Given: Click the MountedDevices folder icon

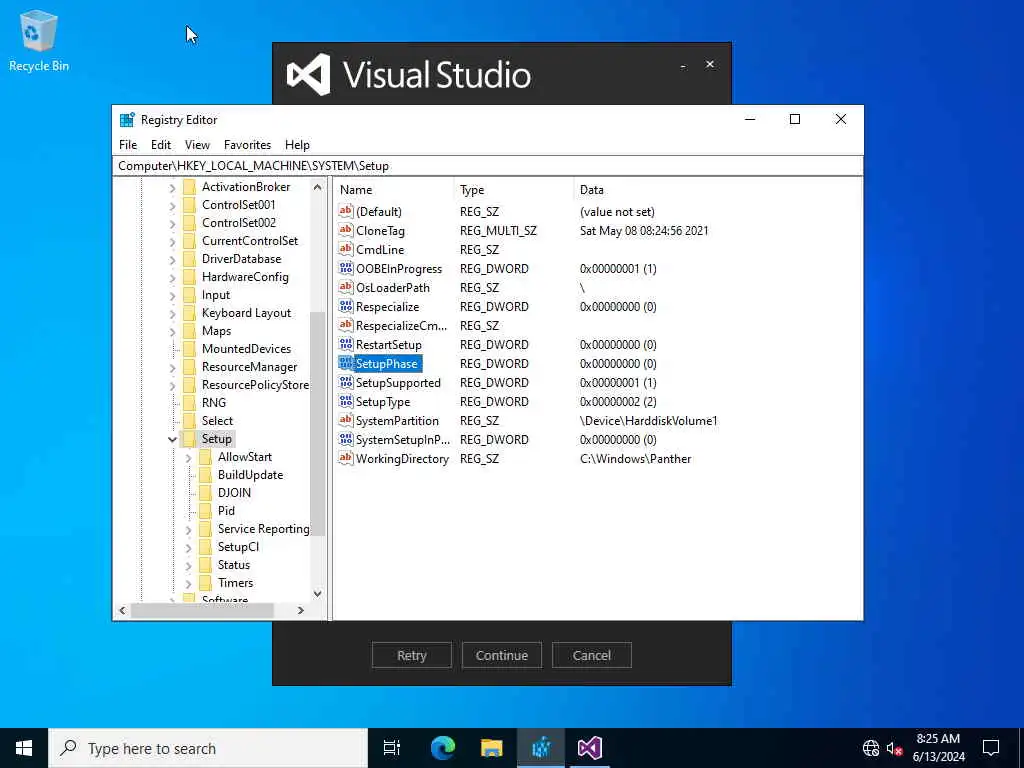Looking at the screenshot, I should (189, 349).
